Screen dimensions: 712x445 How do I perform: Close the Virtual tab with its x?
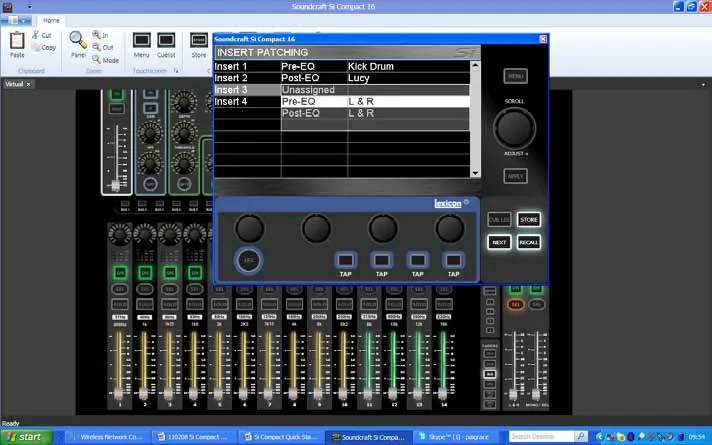click(x=28, y=84)
